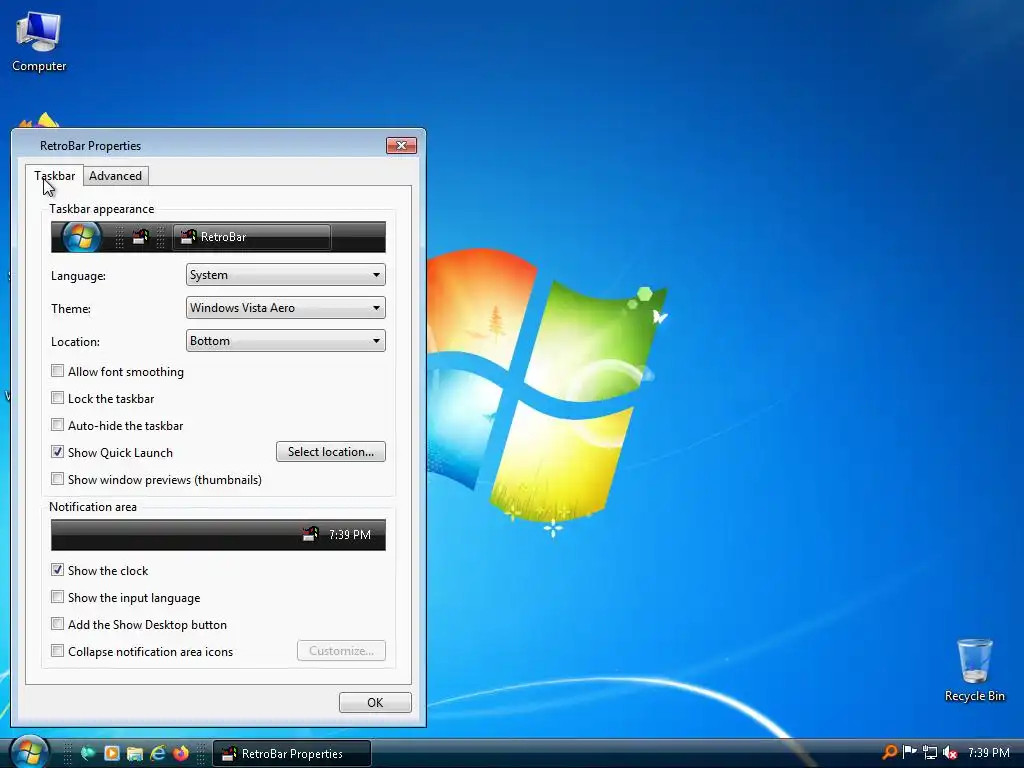Click RetroBar quick launch icon in preview
This screenshot has width=1024, height=768.
[140, 236]
